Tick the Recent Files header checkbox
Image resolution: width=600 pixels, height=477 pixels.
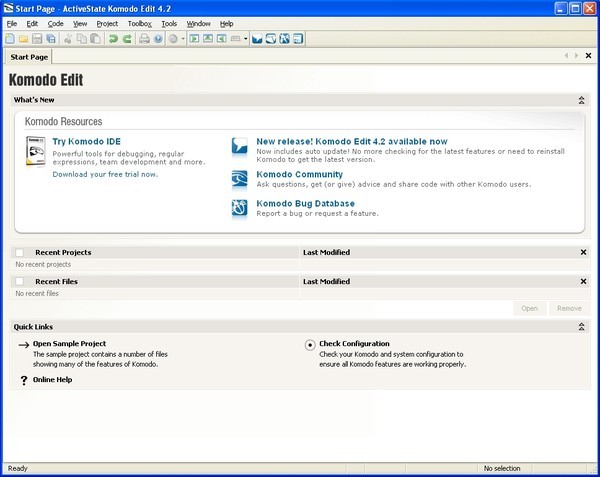19,282
